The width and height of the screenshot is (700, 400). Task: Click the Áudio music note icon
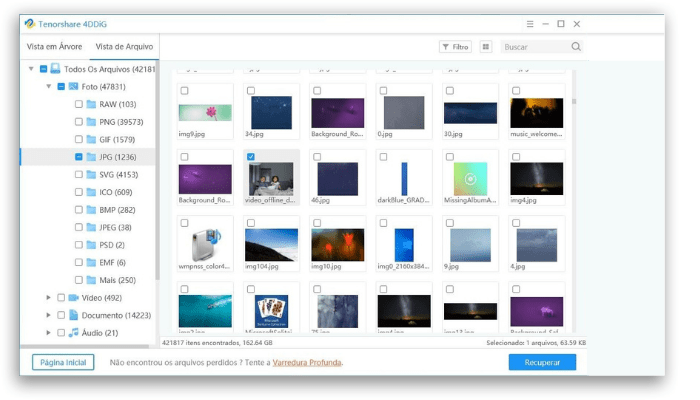tap(74, 333)
